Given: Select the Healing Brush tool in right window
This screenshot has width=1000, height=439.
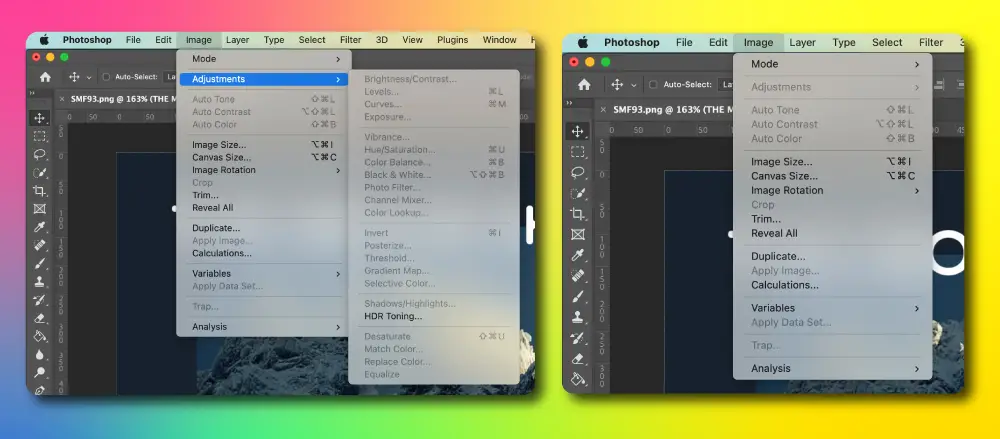Looking at the screenshot, I should (x=578, y=276).
